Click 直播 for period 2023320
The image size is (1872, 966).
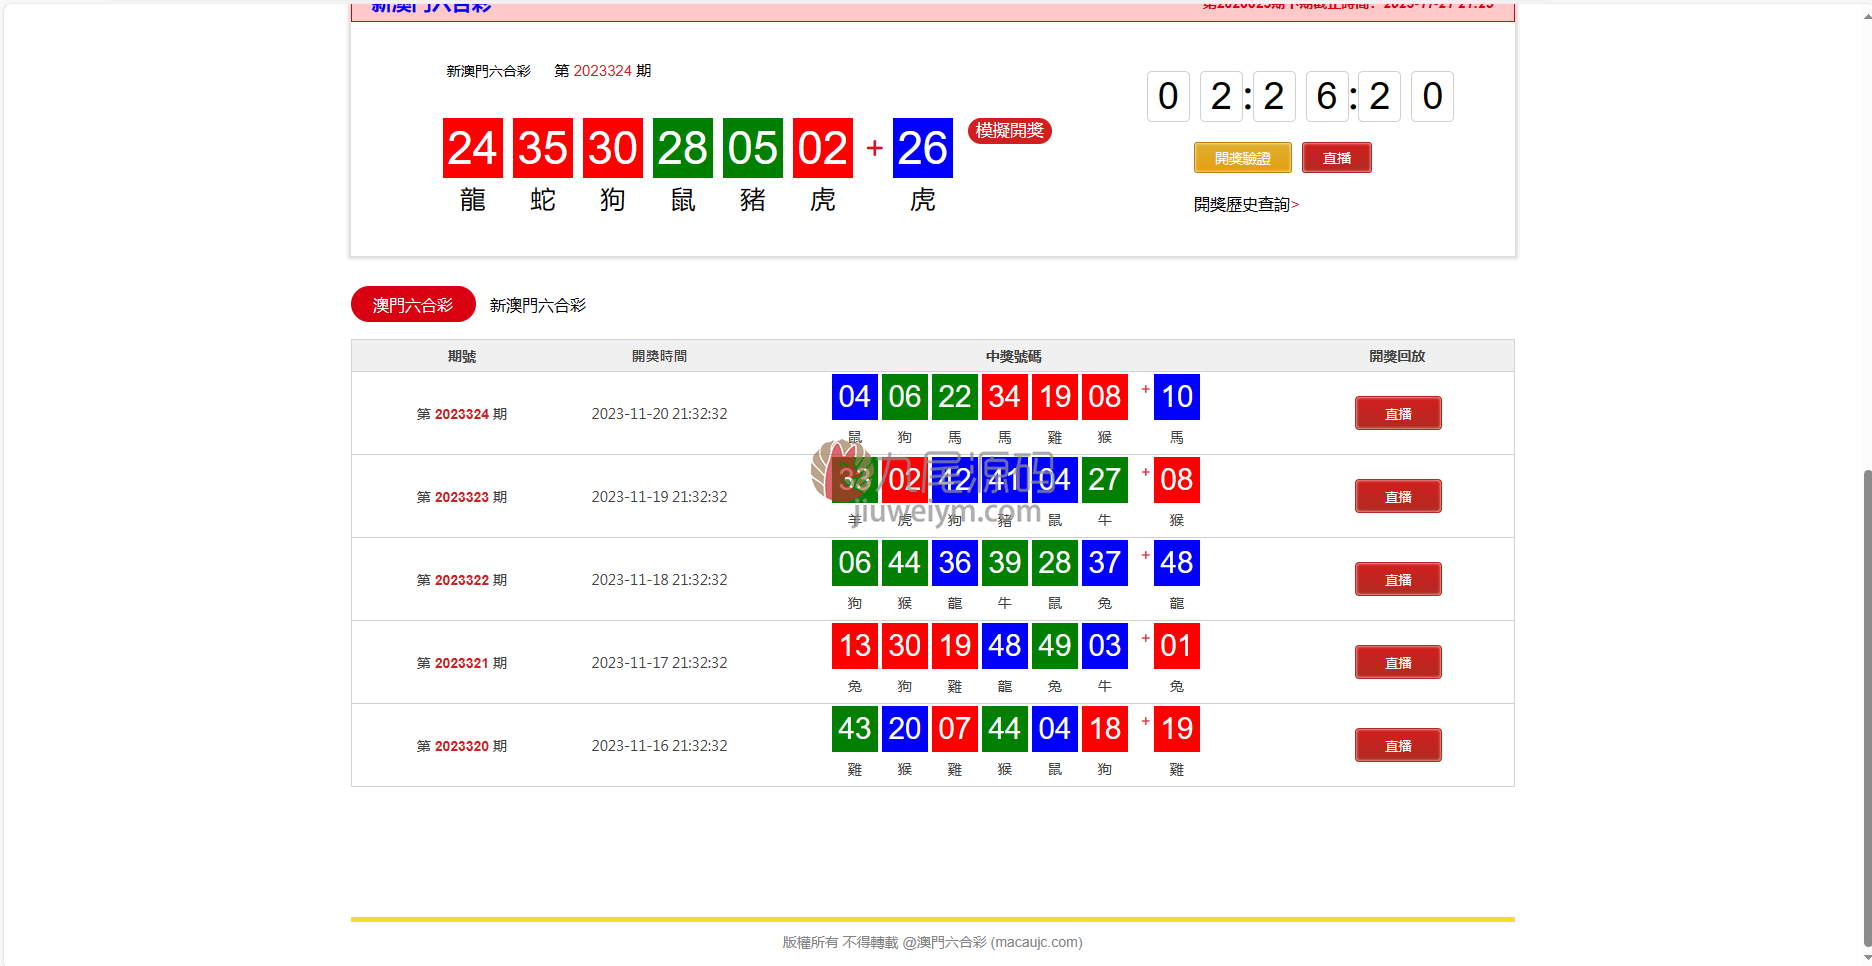click(x=1398, y=746)
